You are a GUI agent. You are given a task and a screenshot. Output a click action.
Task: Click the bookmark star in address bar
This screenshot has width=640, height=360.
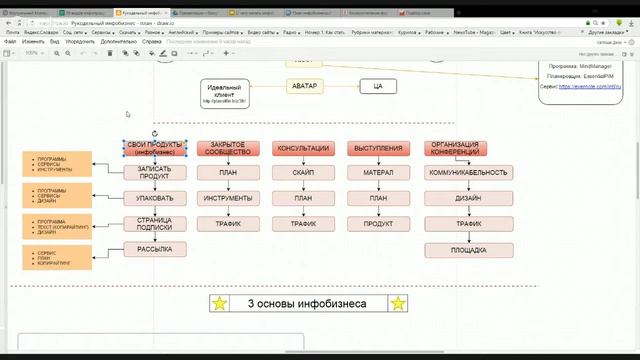(x=603, y=23)
